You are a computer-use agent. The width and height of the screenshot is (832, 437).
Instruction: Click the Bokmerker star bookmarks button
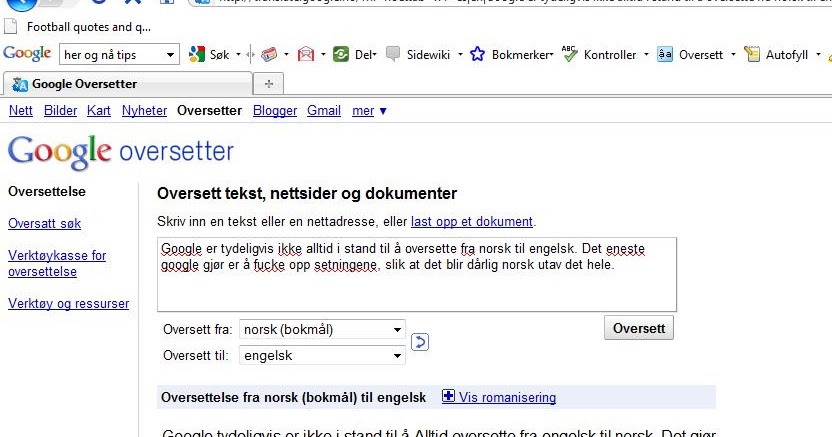(x=512, y=54)
